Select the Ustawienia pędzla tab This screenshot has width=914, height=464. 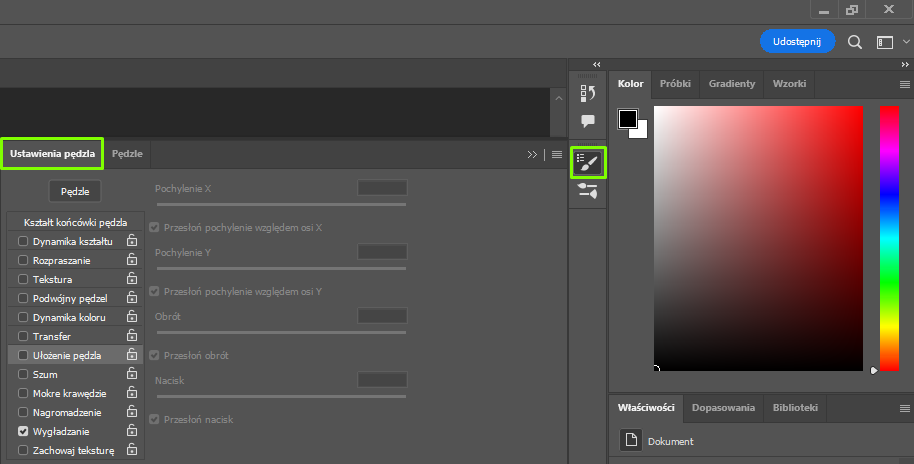(52, 154)
